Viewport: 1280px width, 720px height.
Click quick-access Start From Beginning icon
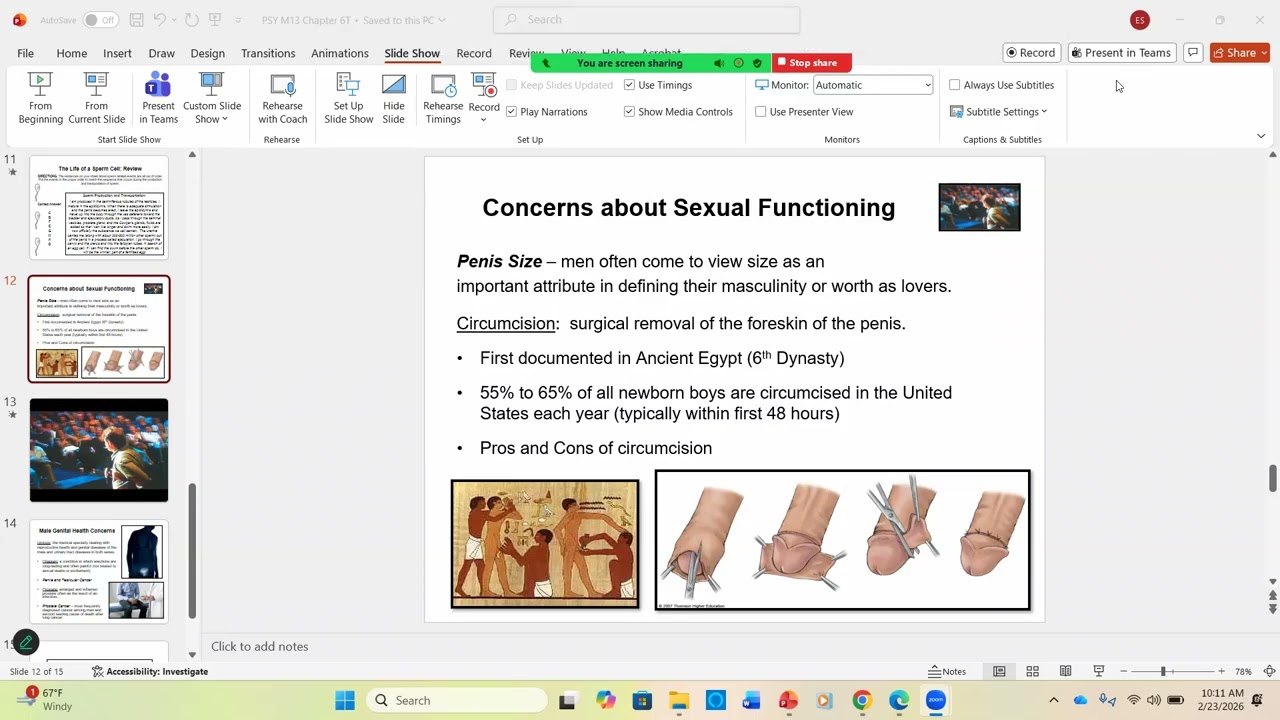tap(215, 20)
